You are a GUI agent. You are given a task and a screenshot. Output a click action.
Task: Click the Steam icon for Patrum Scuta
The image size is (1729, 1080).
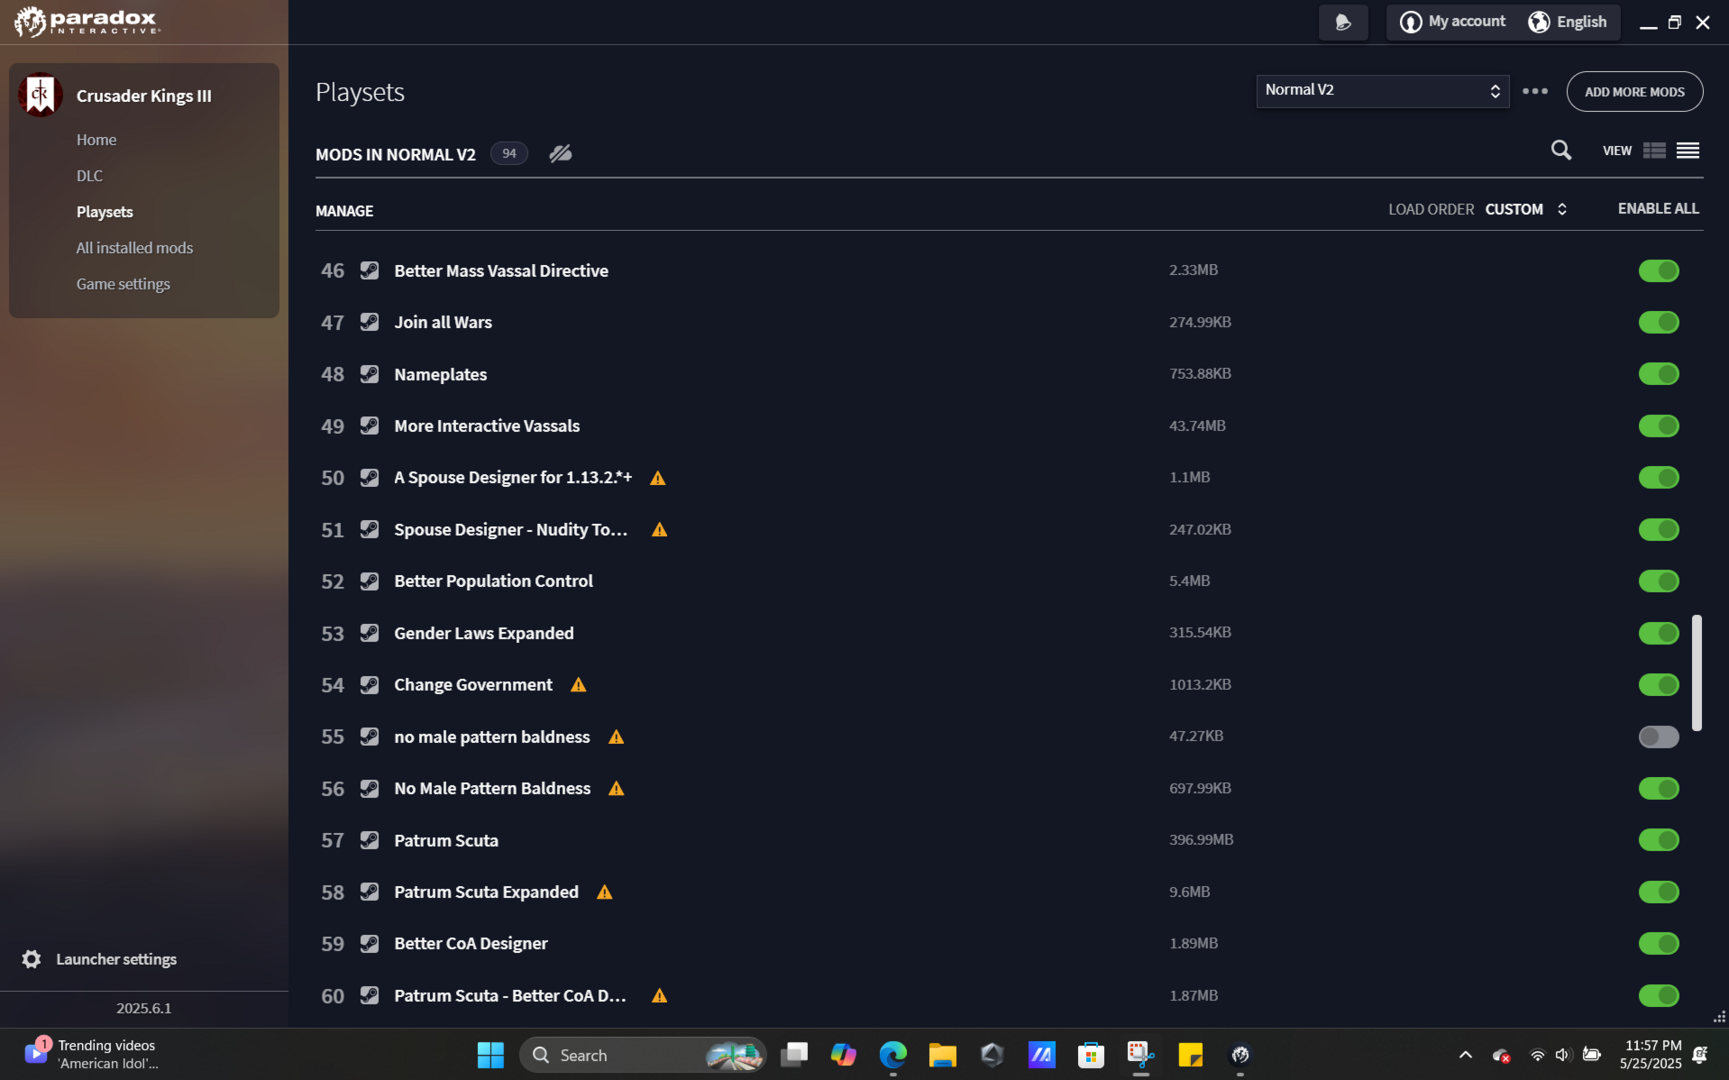pyautogui.click(x=370, y=840)
